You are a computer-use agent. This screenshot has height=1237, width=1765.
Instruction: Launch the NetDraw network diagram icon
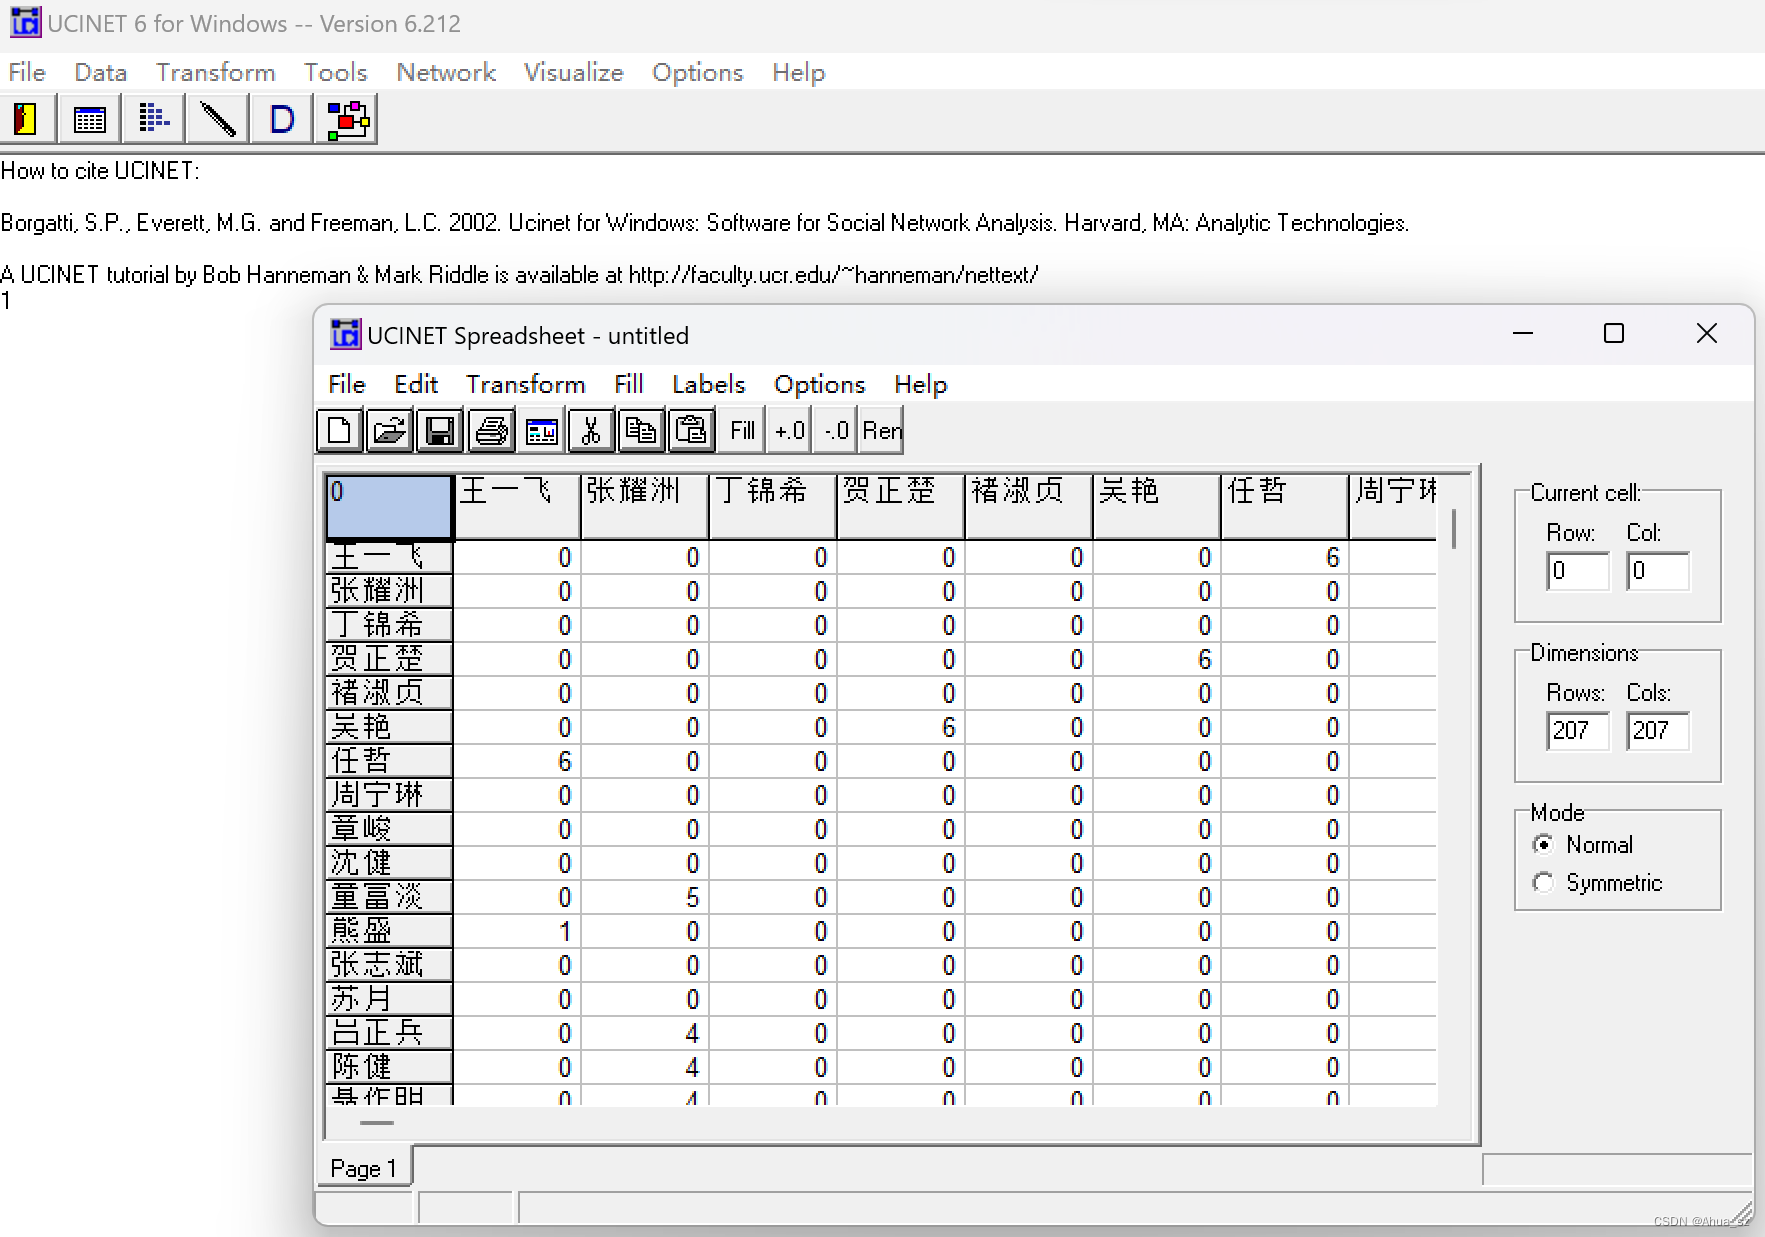click(346, 120)
